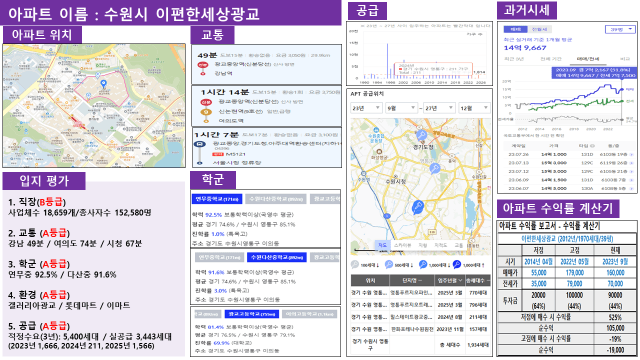The height and width of the screenshot is (360, 640).
Task: Select the blue 광교고등학교 tab in the third school card
Action: (252, 314)
